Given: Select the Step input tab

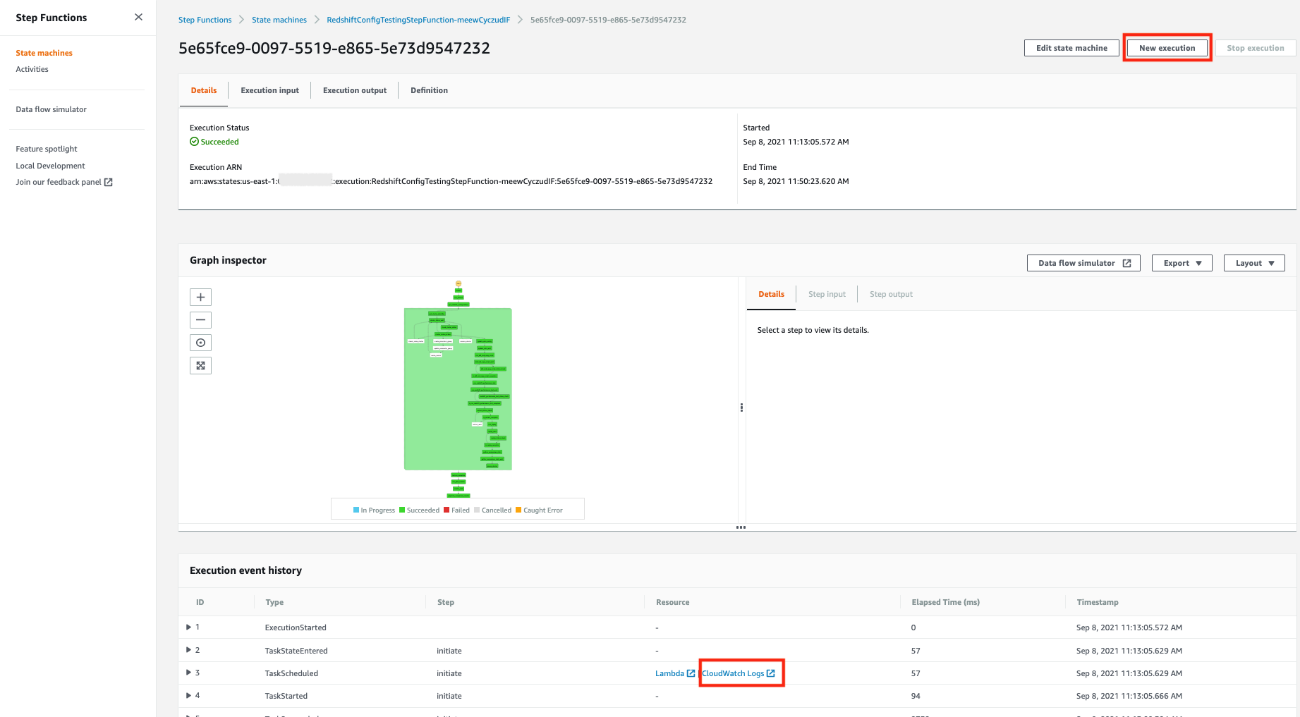Looking at the screenshot, I should pyautogui.click(x=827, y=294).
